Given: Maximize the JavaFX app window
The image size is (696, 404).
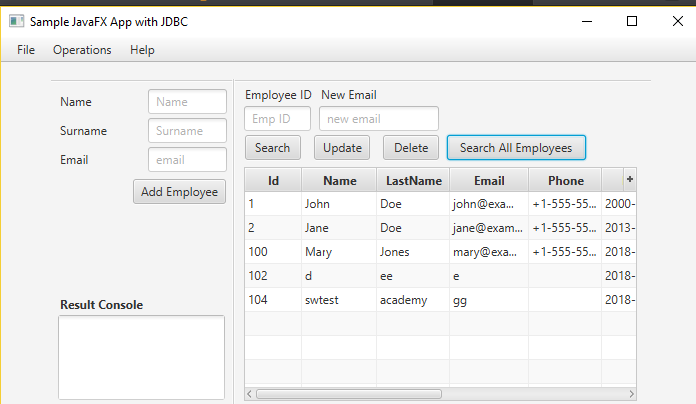Looking at the screenshot, I should 632,21.
